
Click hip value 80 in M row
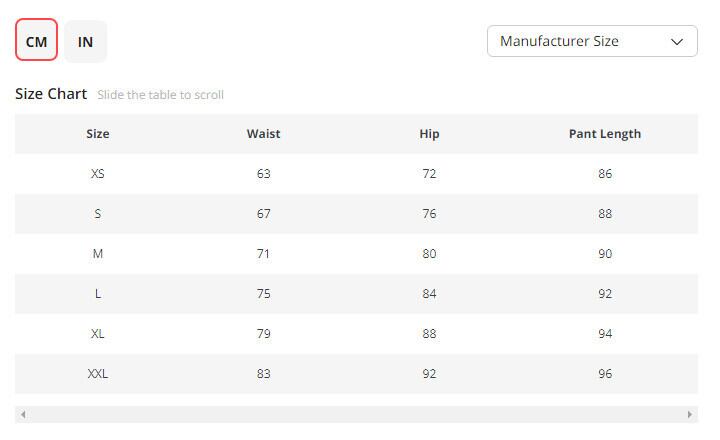[429, 254]
